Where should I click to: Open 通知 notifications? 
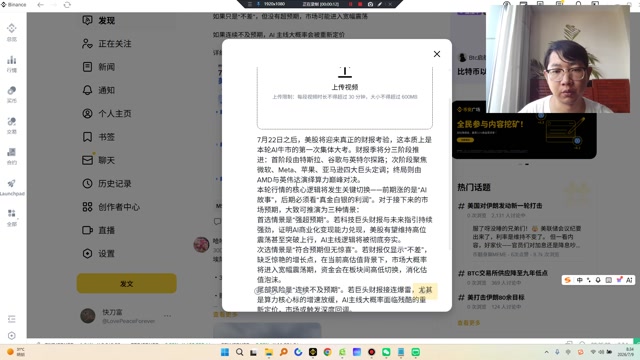click(106, 90)
